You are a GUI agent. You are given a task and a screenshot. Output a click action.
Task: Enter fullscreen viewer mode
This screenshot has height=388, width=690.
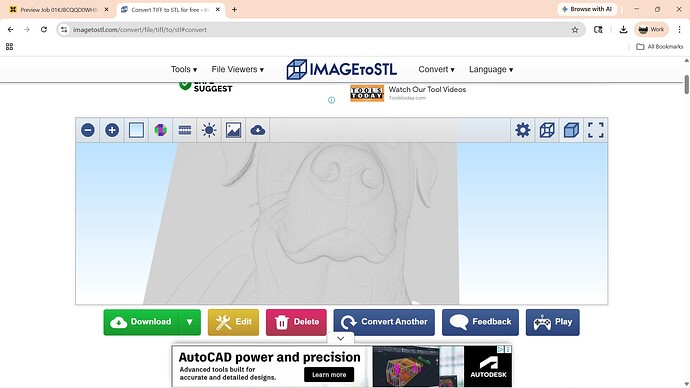[x=596, y=130]
